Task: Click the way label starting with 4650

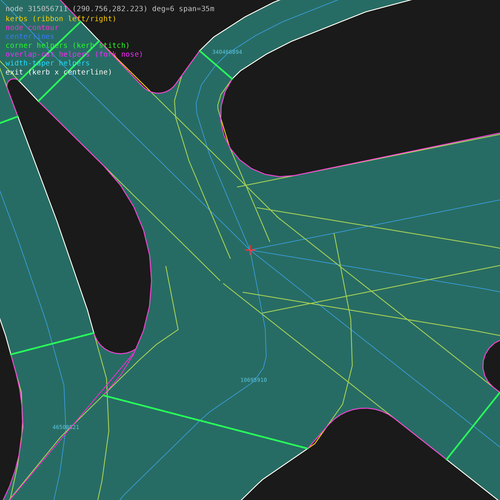Action: coord(66,427)
